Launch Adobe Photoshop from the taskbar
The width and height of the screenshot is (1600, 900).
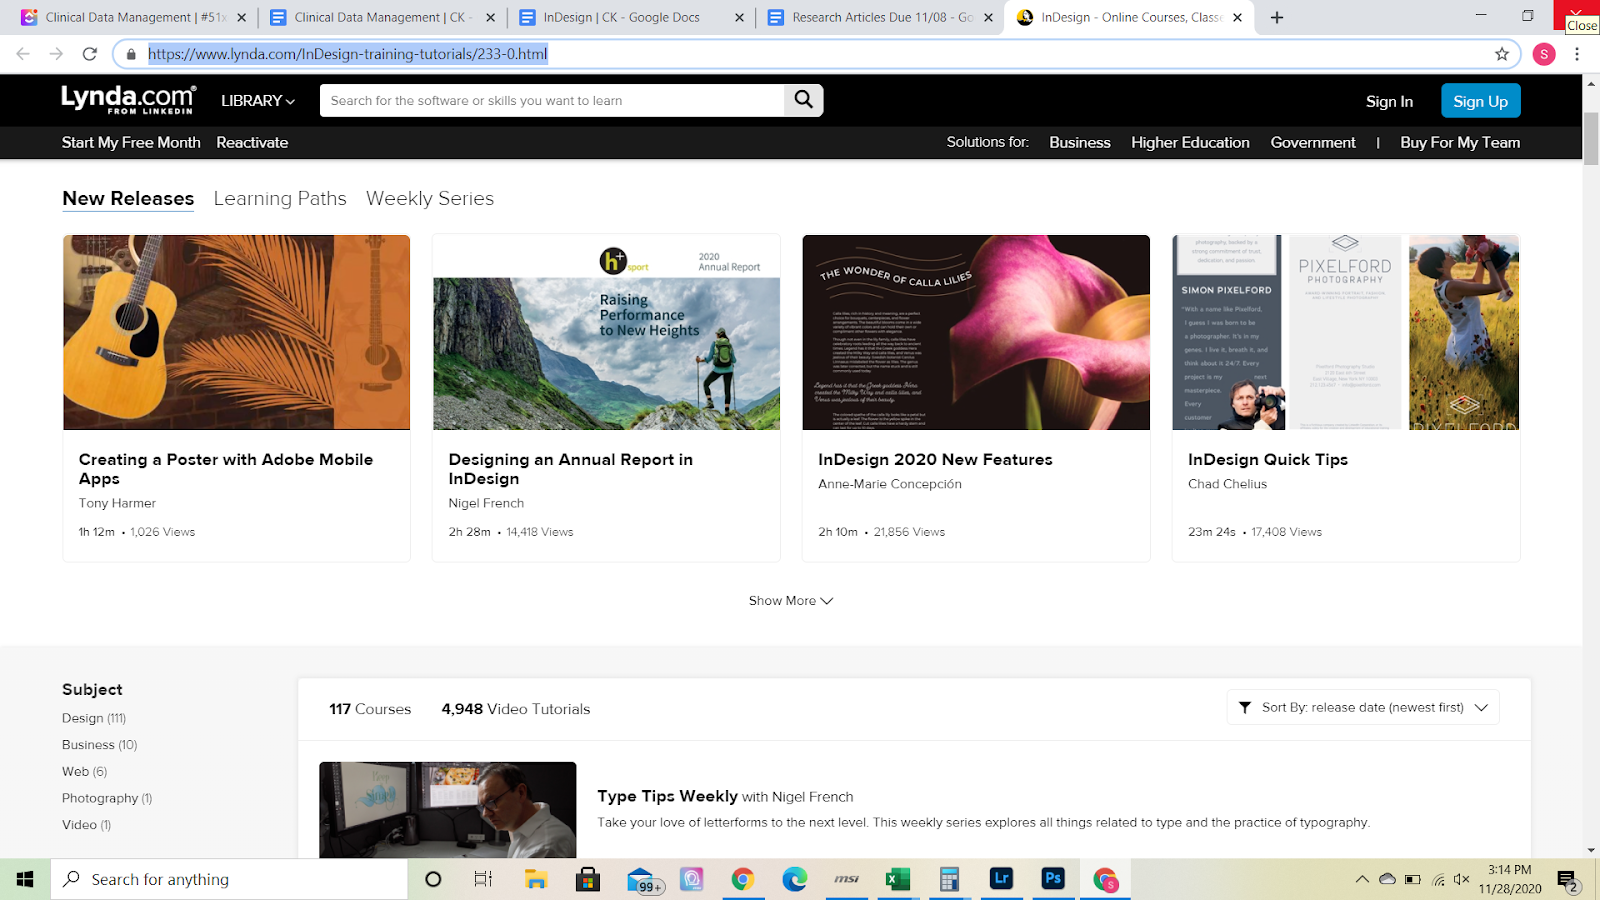click(1053, 878)
